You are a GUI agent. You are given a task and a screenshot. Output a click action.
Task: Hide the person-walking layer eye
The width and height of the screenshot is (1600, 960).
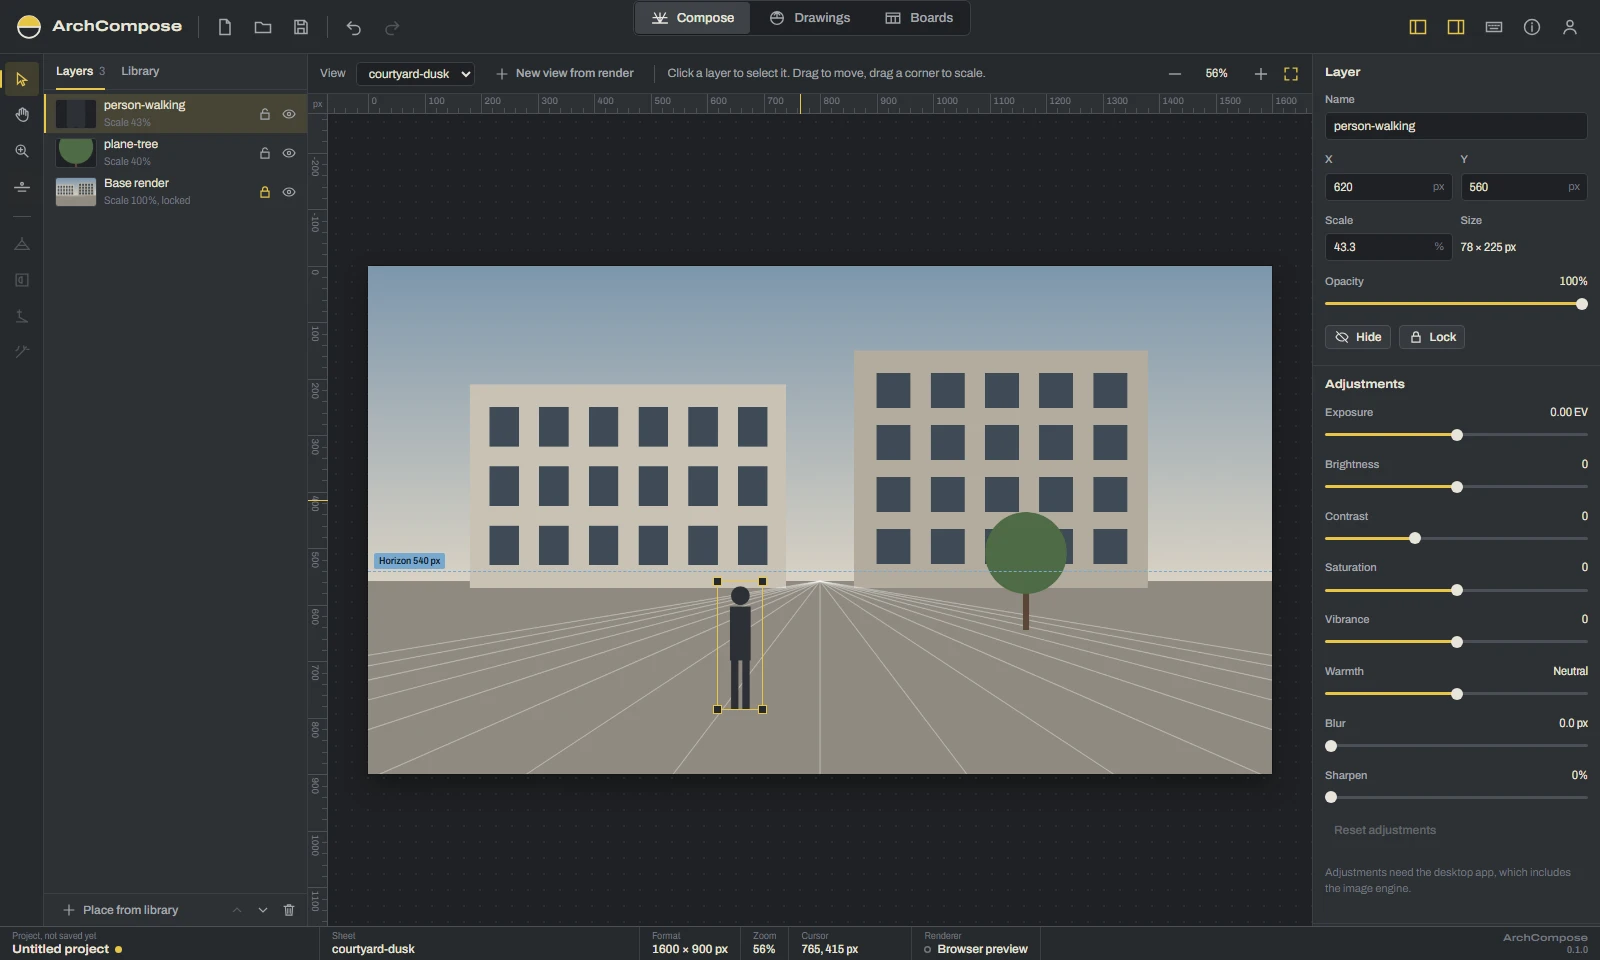289,114
